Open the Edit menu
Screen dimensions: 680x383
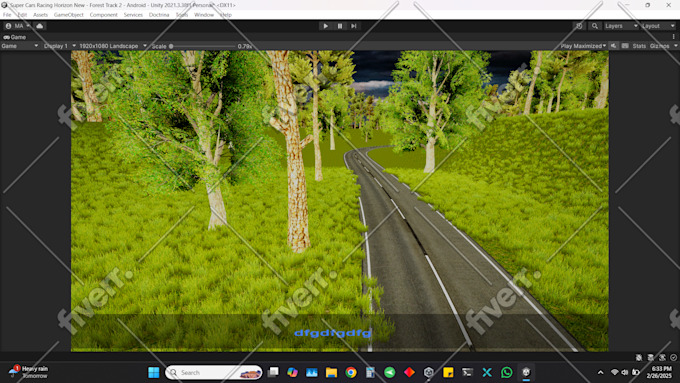pos(22,15)
